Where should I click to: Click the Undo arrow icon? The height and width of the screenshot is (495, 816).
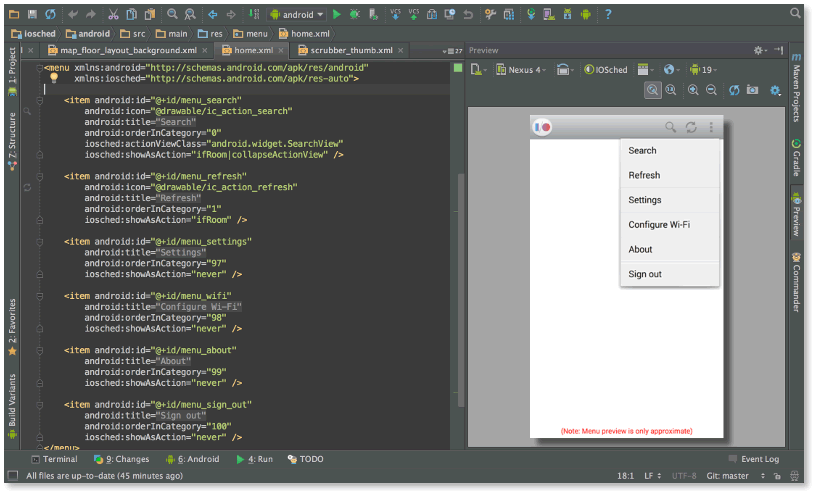click(x=73, y=15)
